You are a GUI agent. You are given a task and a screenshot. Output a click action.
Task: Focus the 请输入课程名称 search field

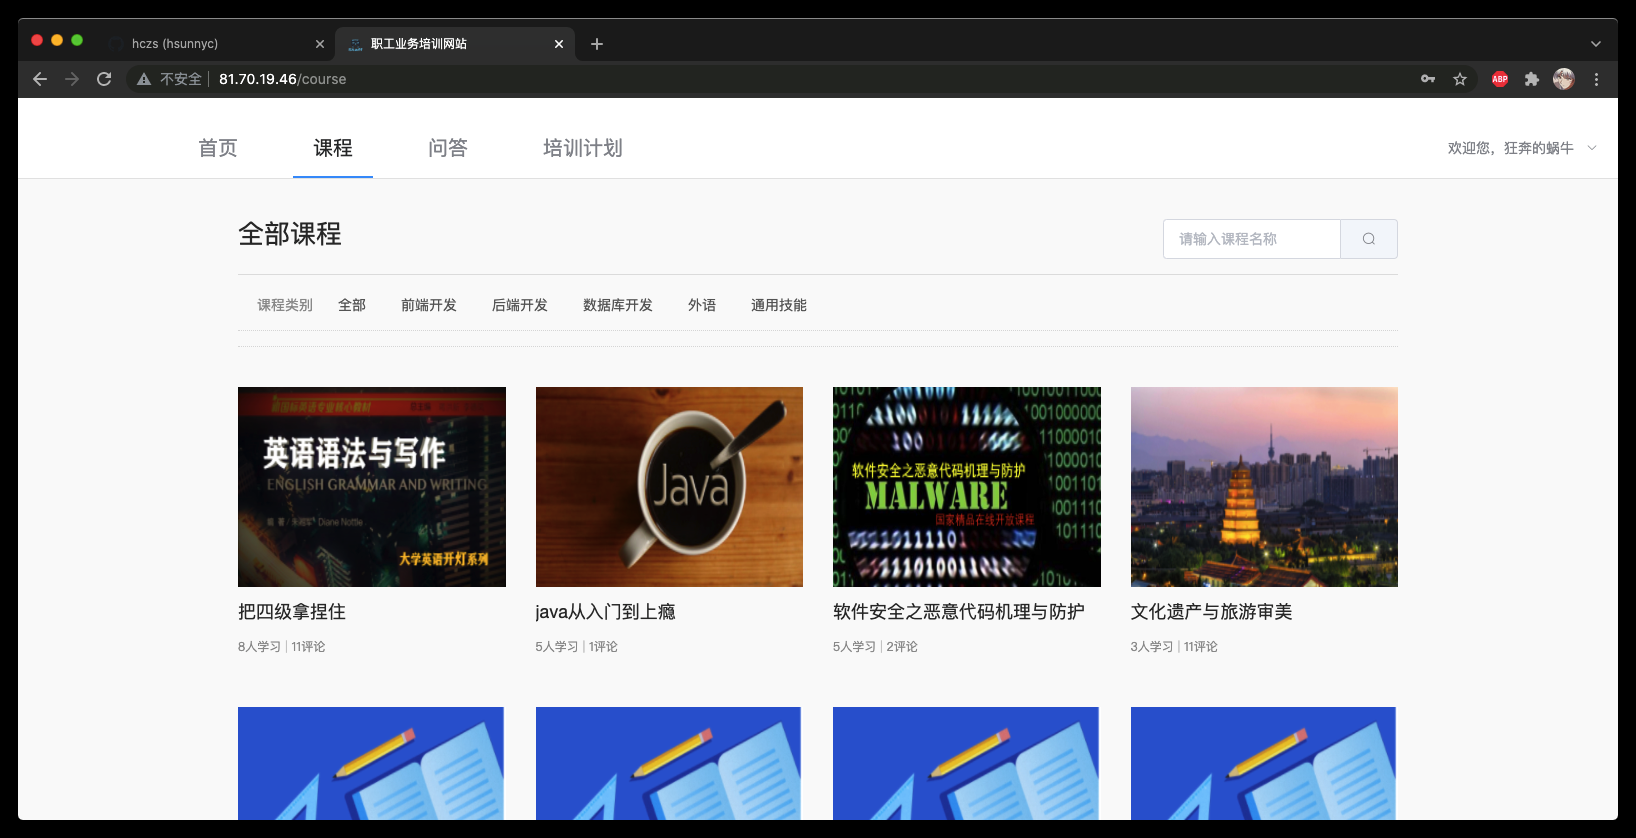tap(1252, 239)
